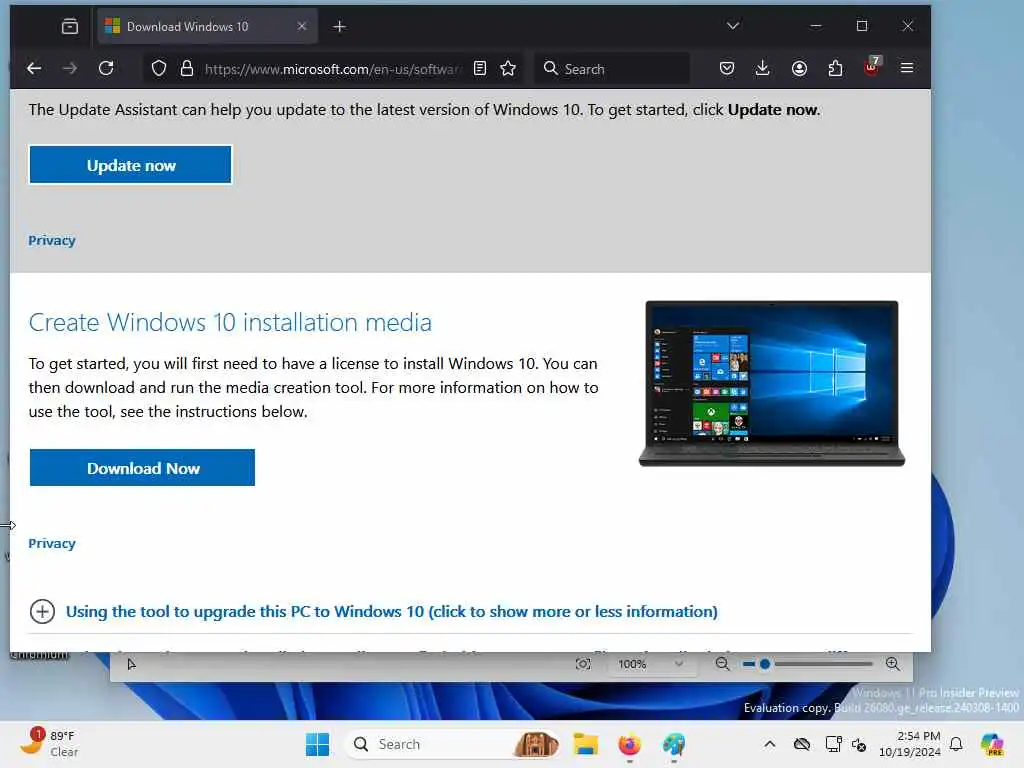List all tabs with the chevron
This screenshot has width=1024, height=768.
point(733,25)
